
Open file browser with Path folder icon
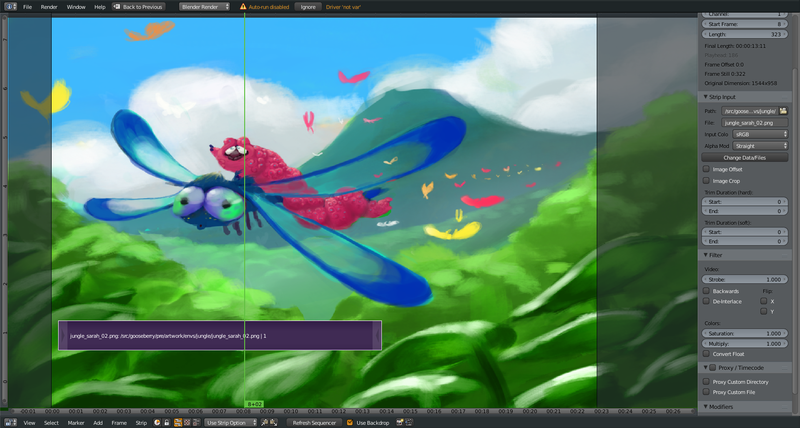pos(784,110)
